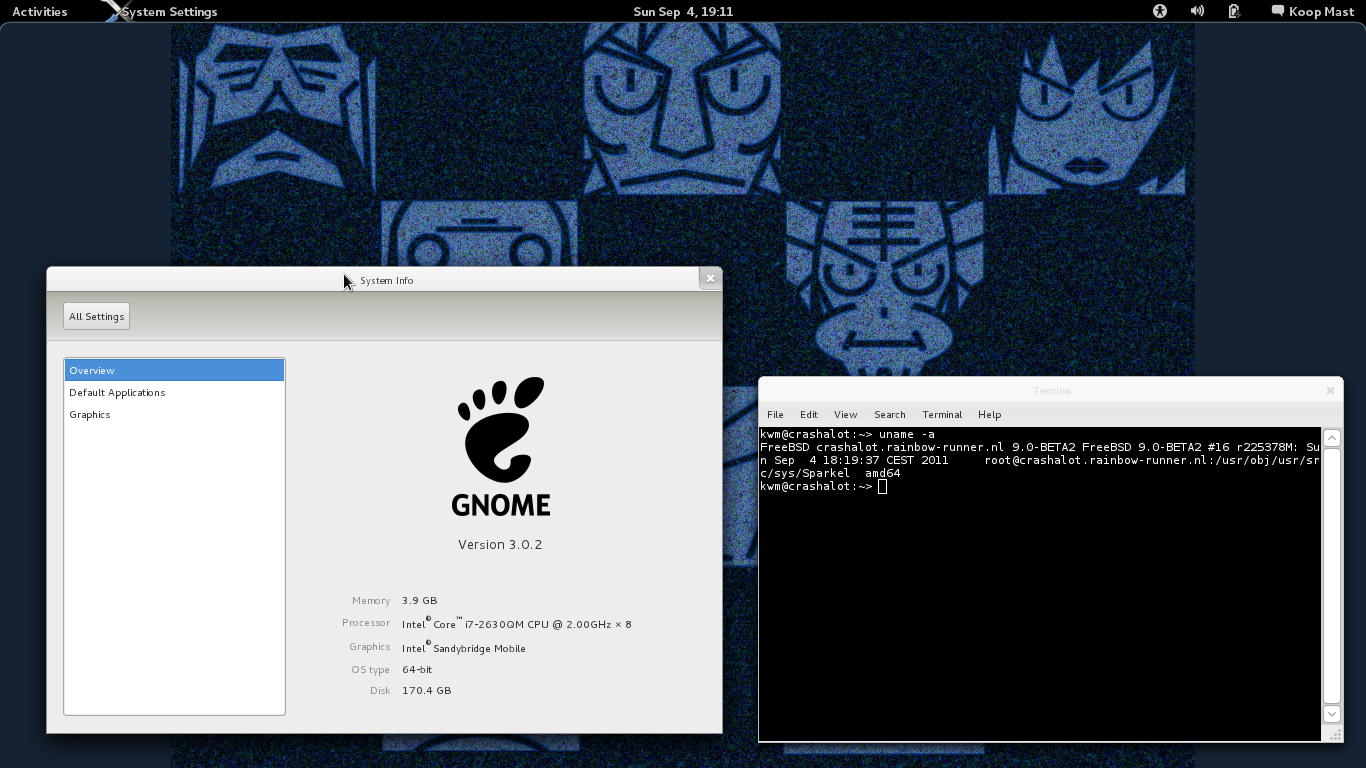1366x768 pixels.
Task: Click the uname -a command text
Action: (x=907, y=435)
